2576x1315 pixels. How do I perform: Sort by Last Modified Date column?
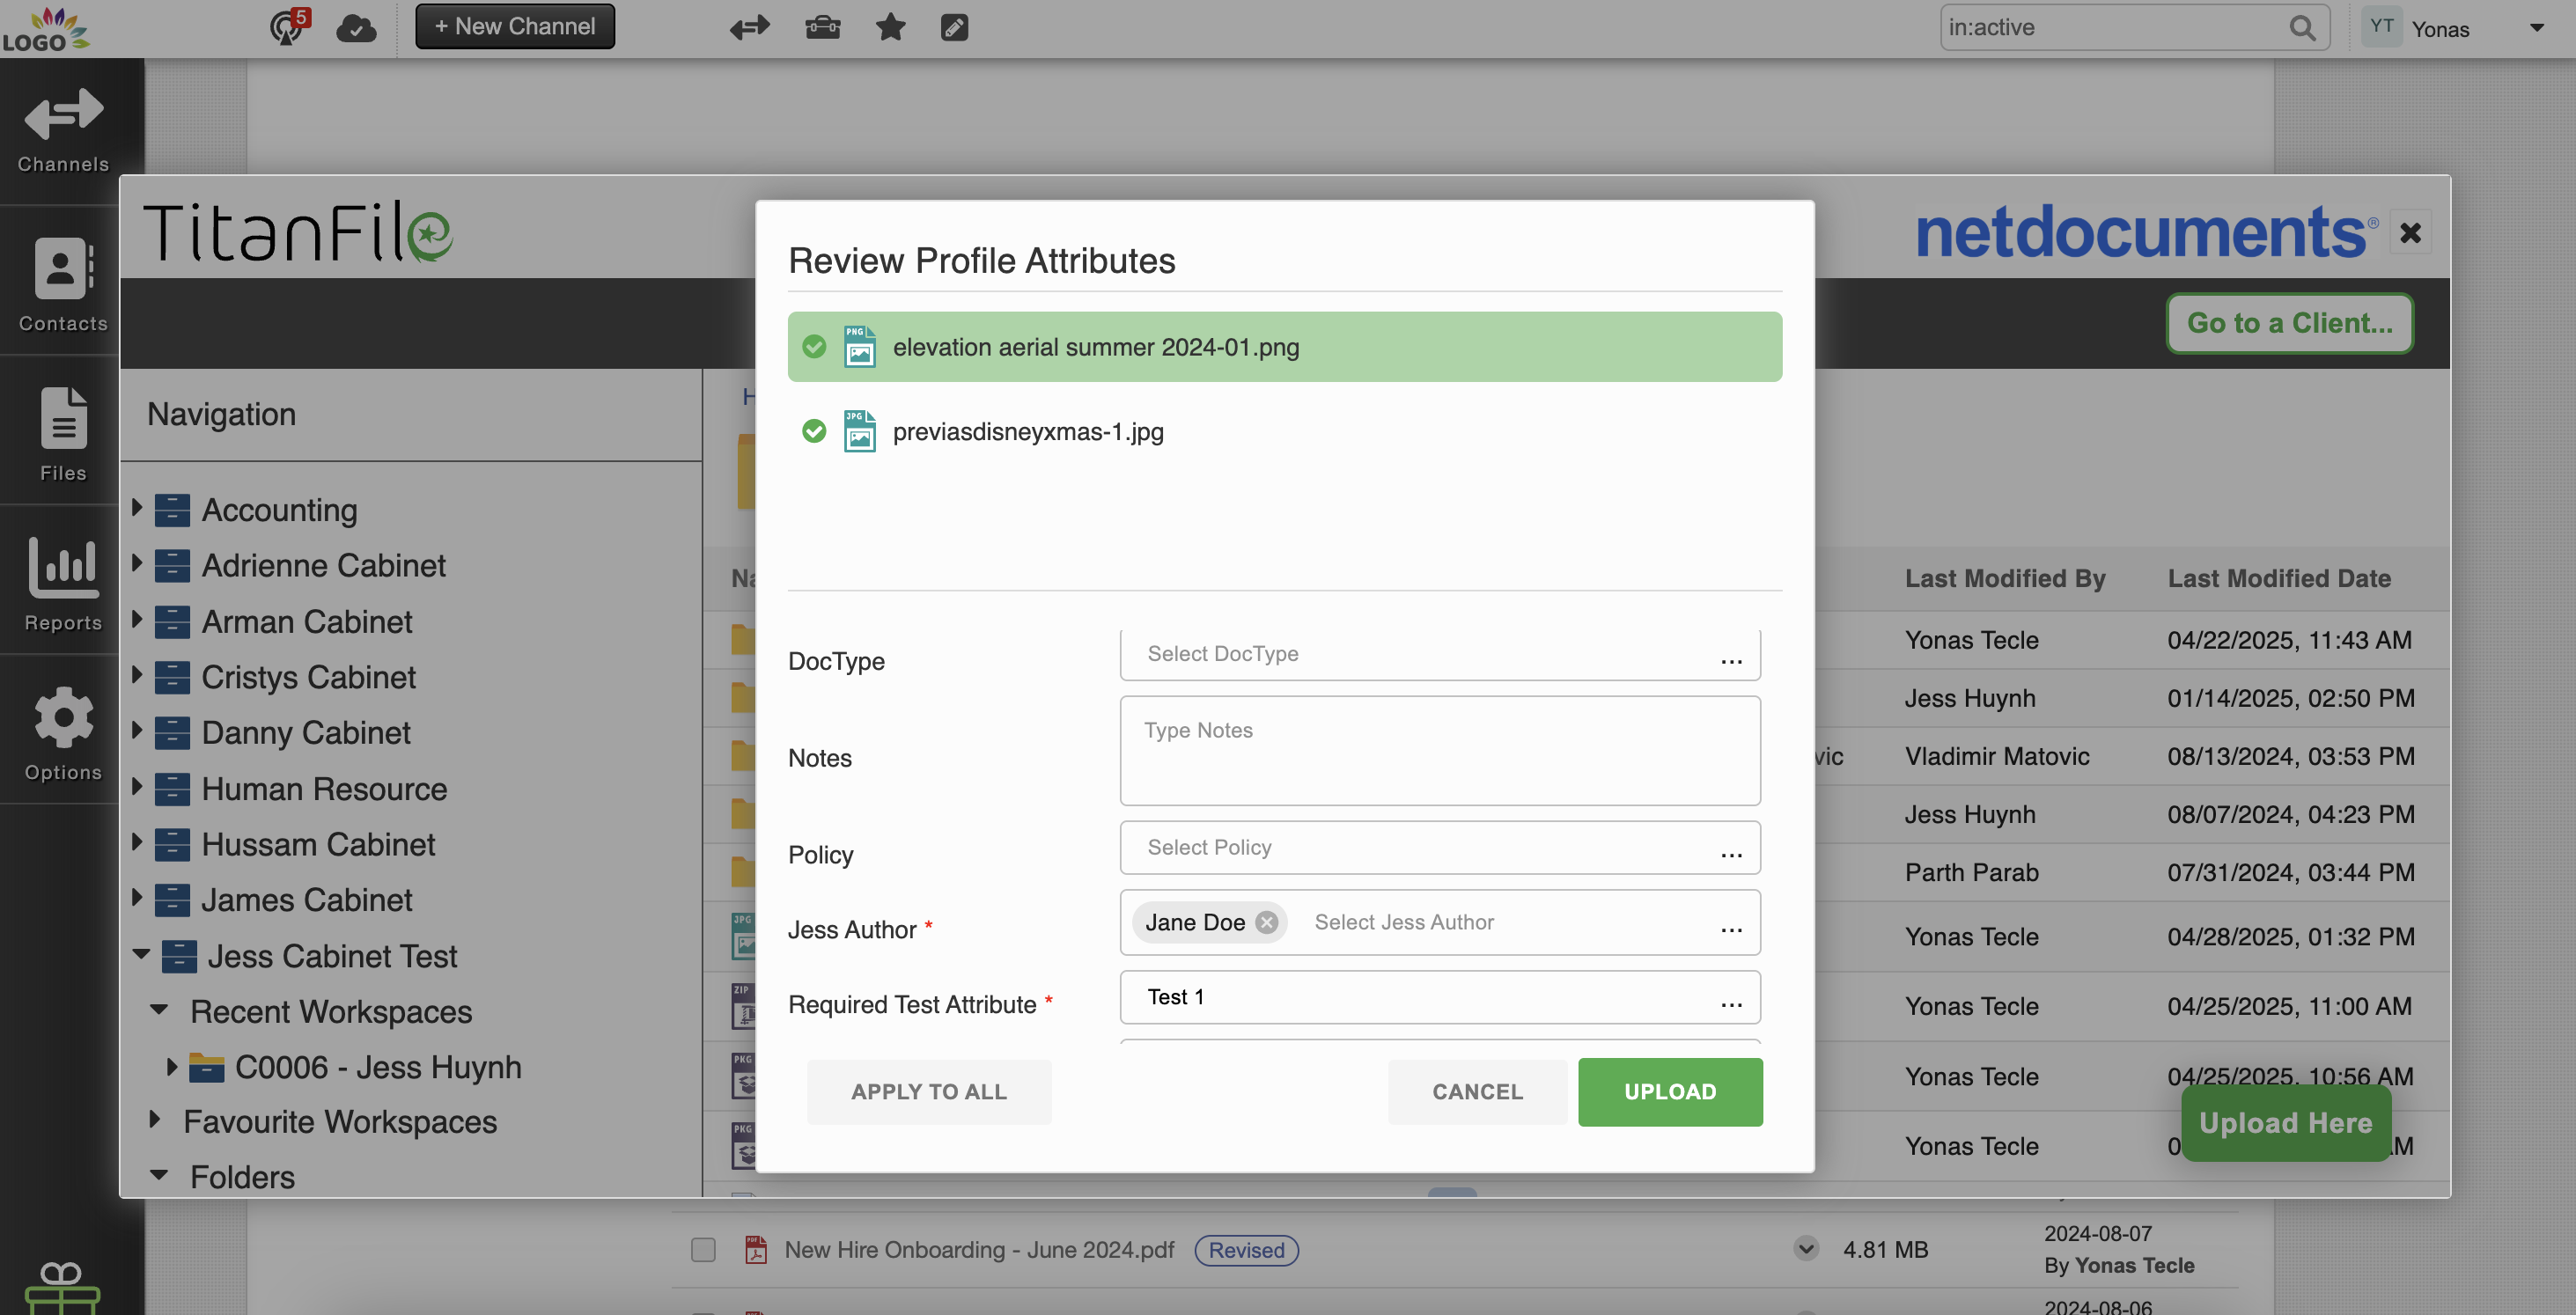click(x=2278, y=578)
